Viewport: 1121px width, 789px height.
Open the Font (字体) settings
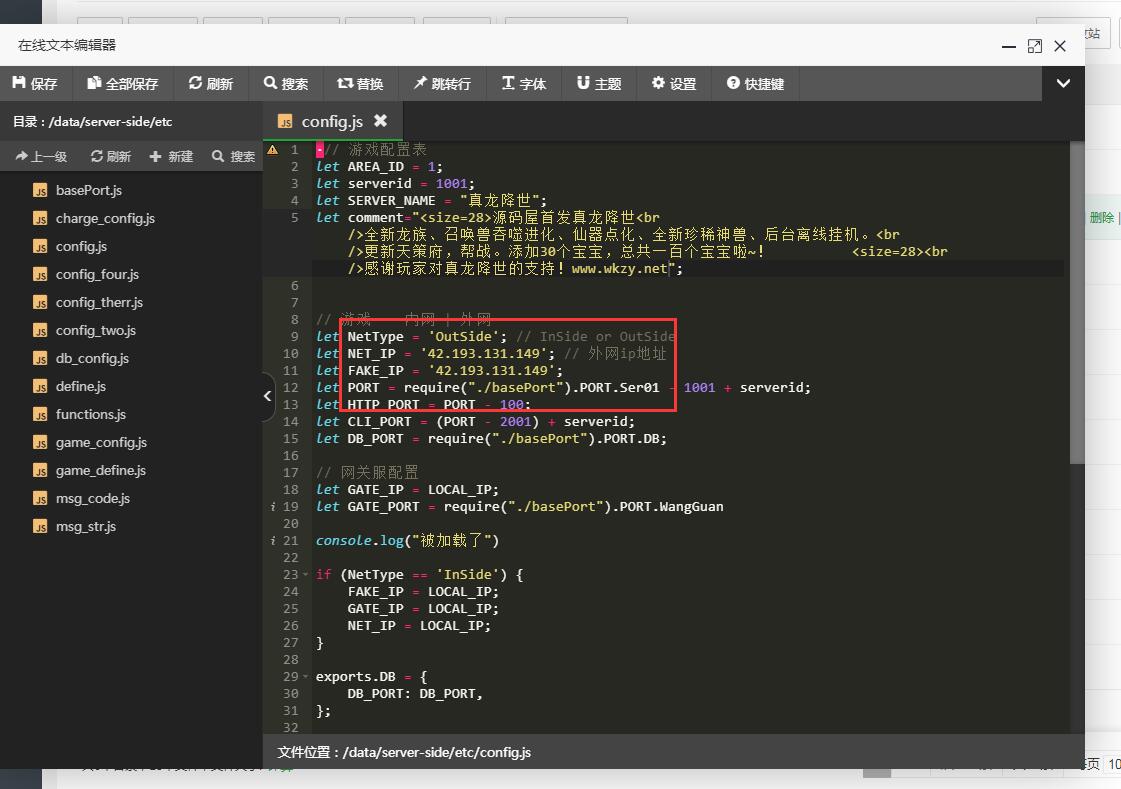(x=524, y=84)
